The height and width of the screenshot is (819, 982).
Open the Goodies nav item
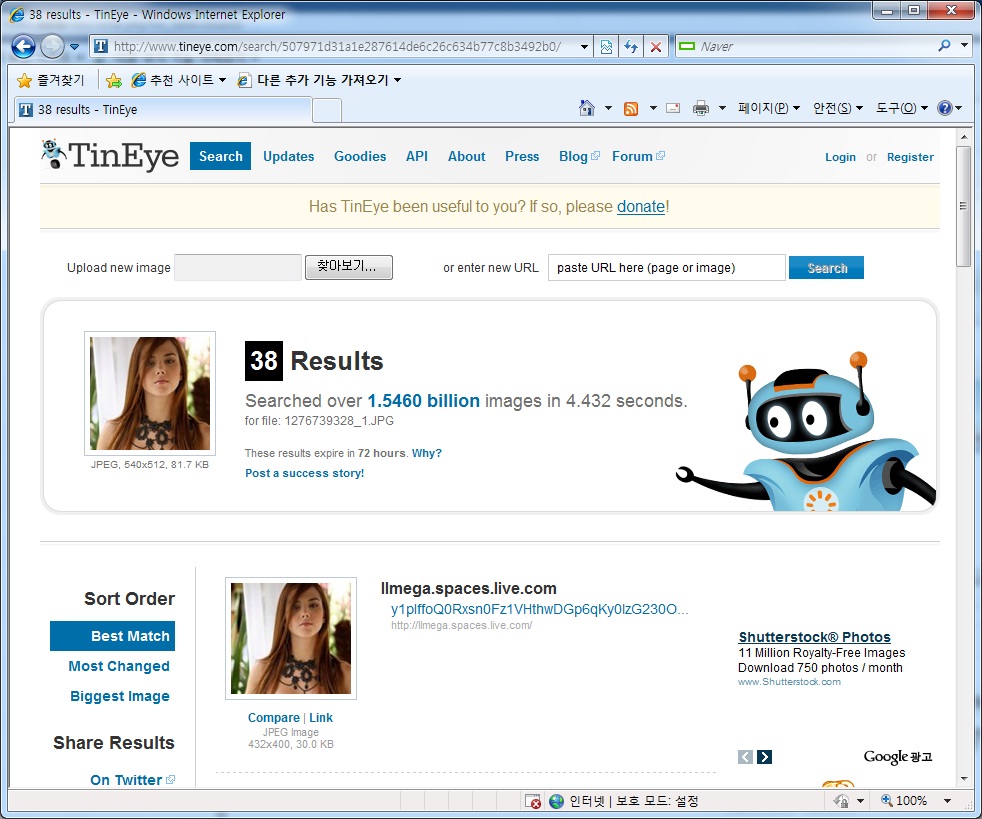(360, 157)
